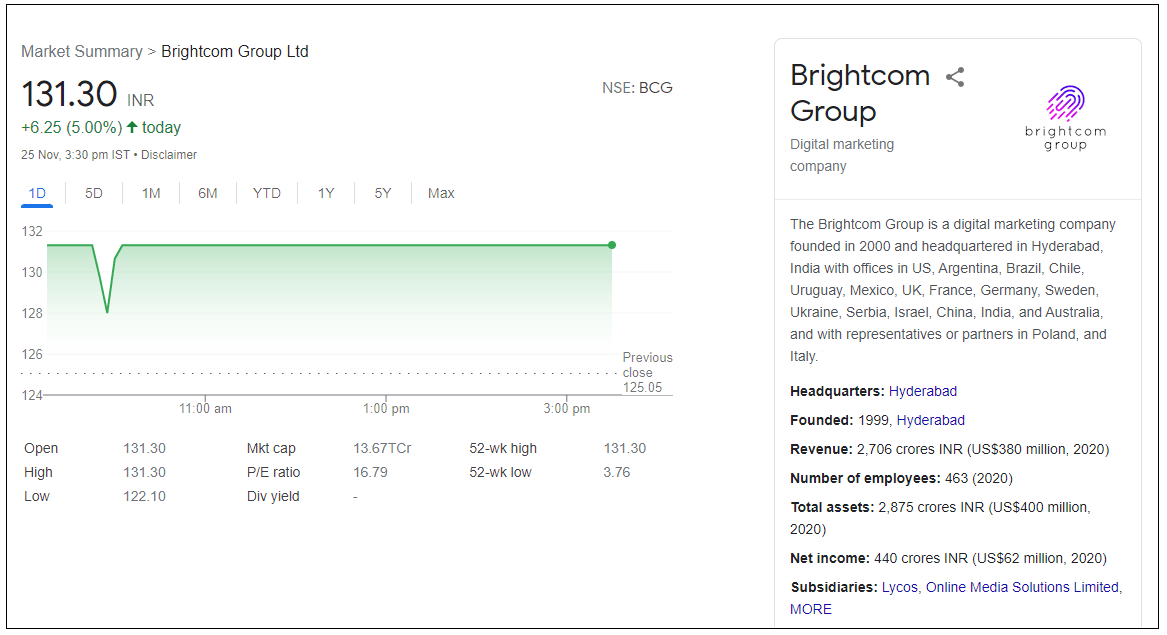Image resolution: width=1167 pixels, height=635 pixels.
Task: Follow the Headquarters Hyderabad link
Action: (923, 392)
